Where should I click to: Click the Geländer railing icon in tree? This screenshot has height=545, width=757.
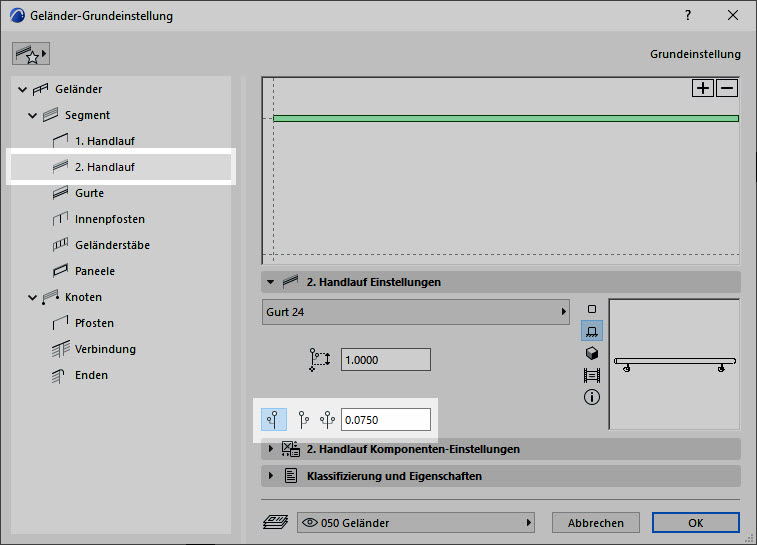pos(41,89)
